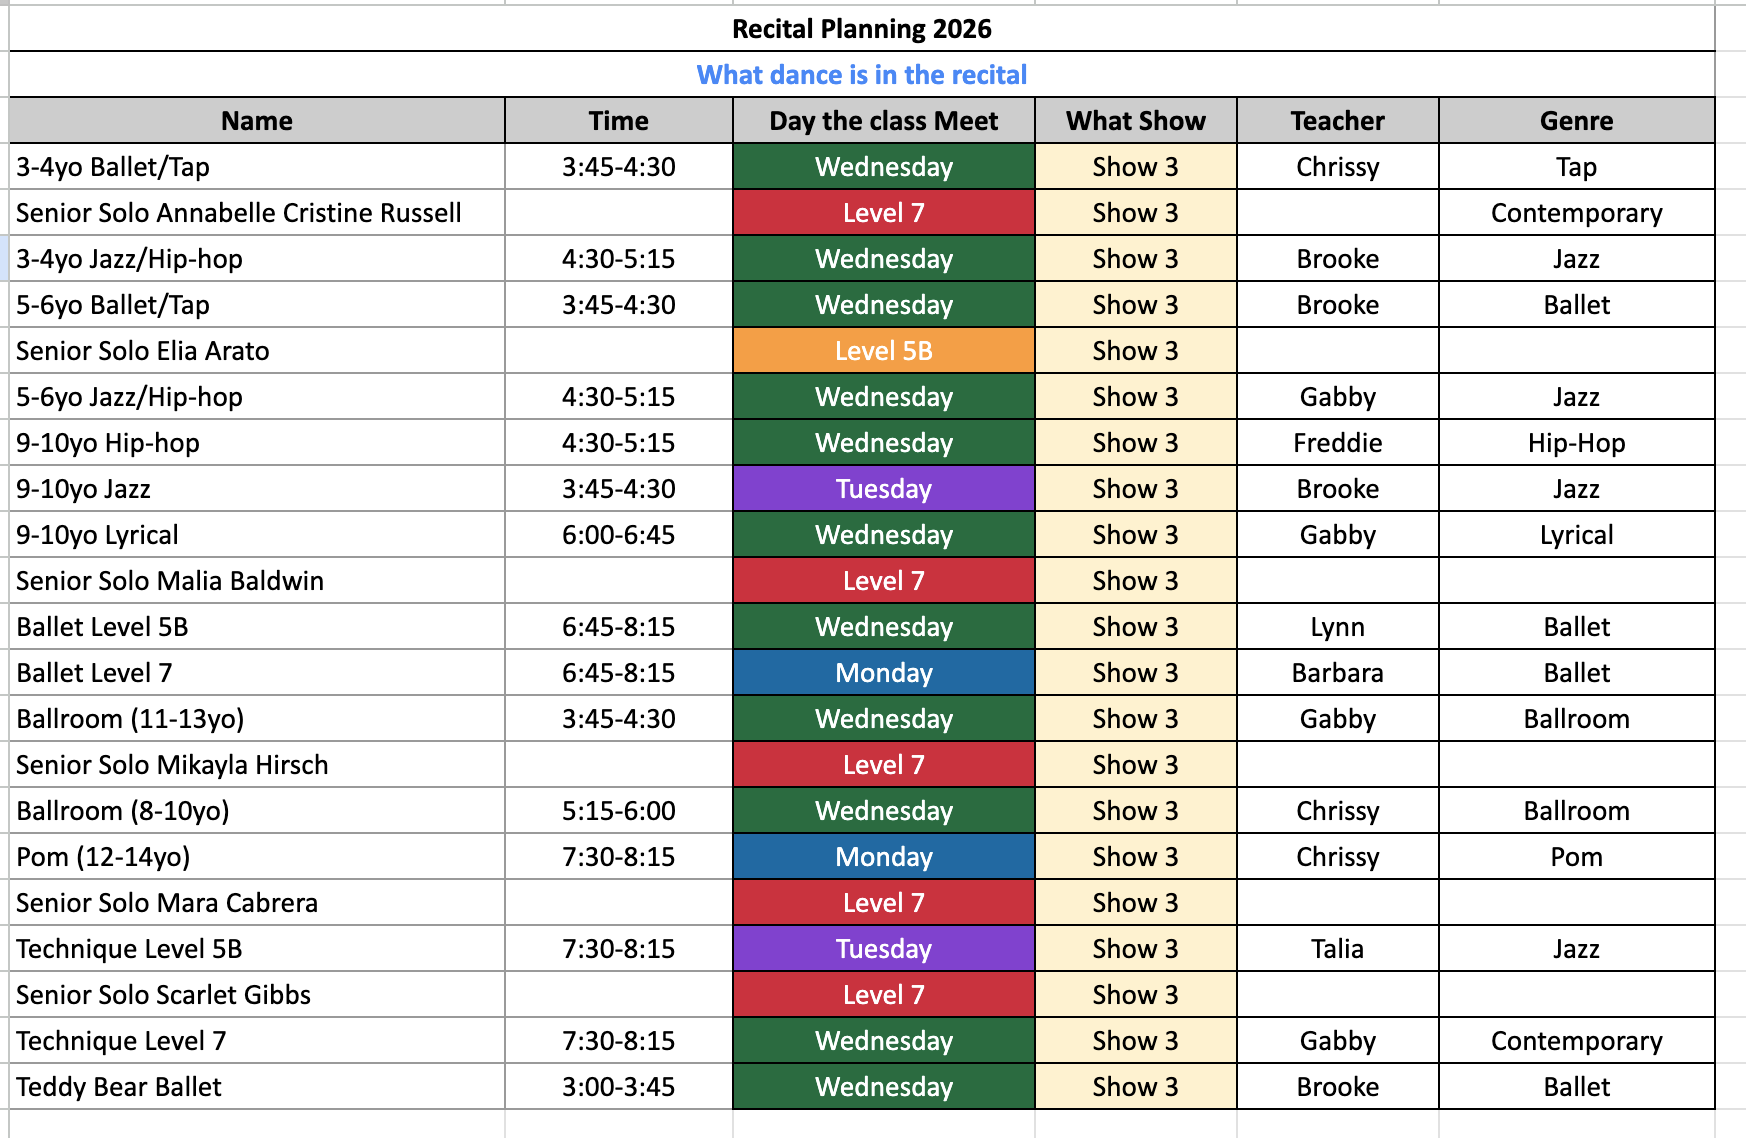The image size is (1746, 1138).
Task: Select the 'Day the class Meet' header
Action: click(x=883, y=121)
